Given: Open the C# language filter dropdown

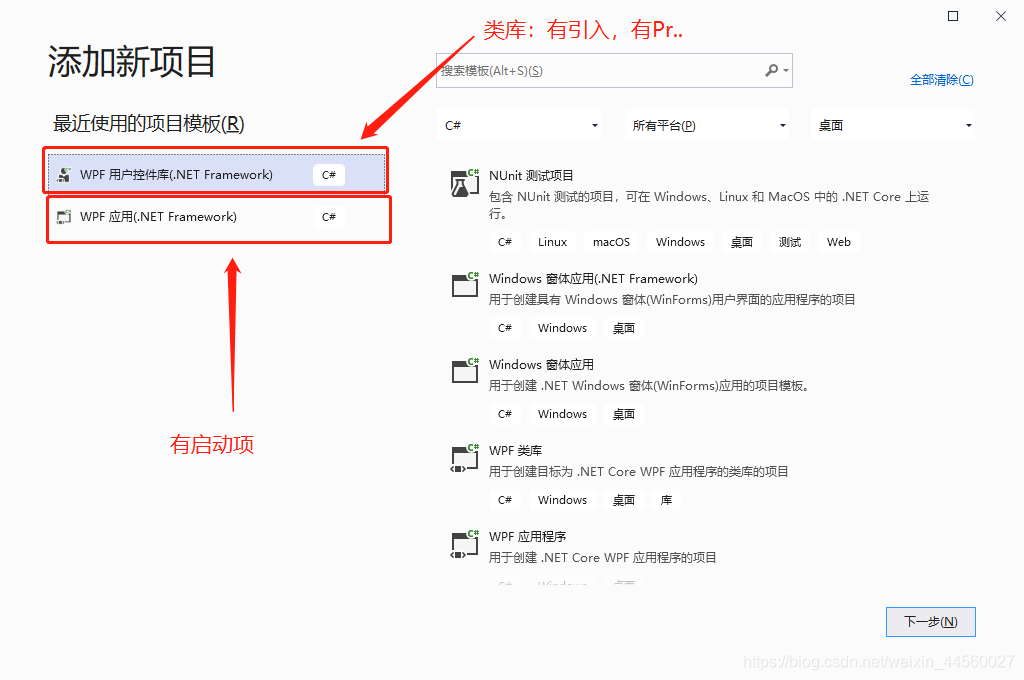Looking at the screenshot, I should point(519,125).
